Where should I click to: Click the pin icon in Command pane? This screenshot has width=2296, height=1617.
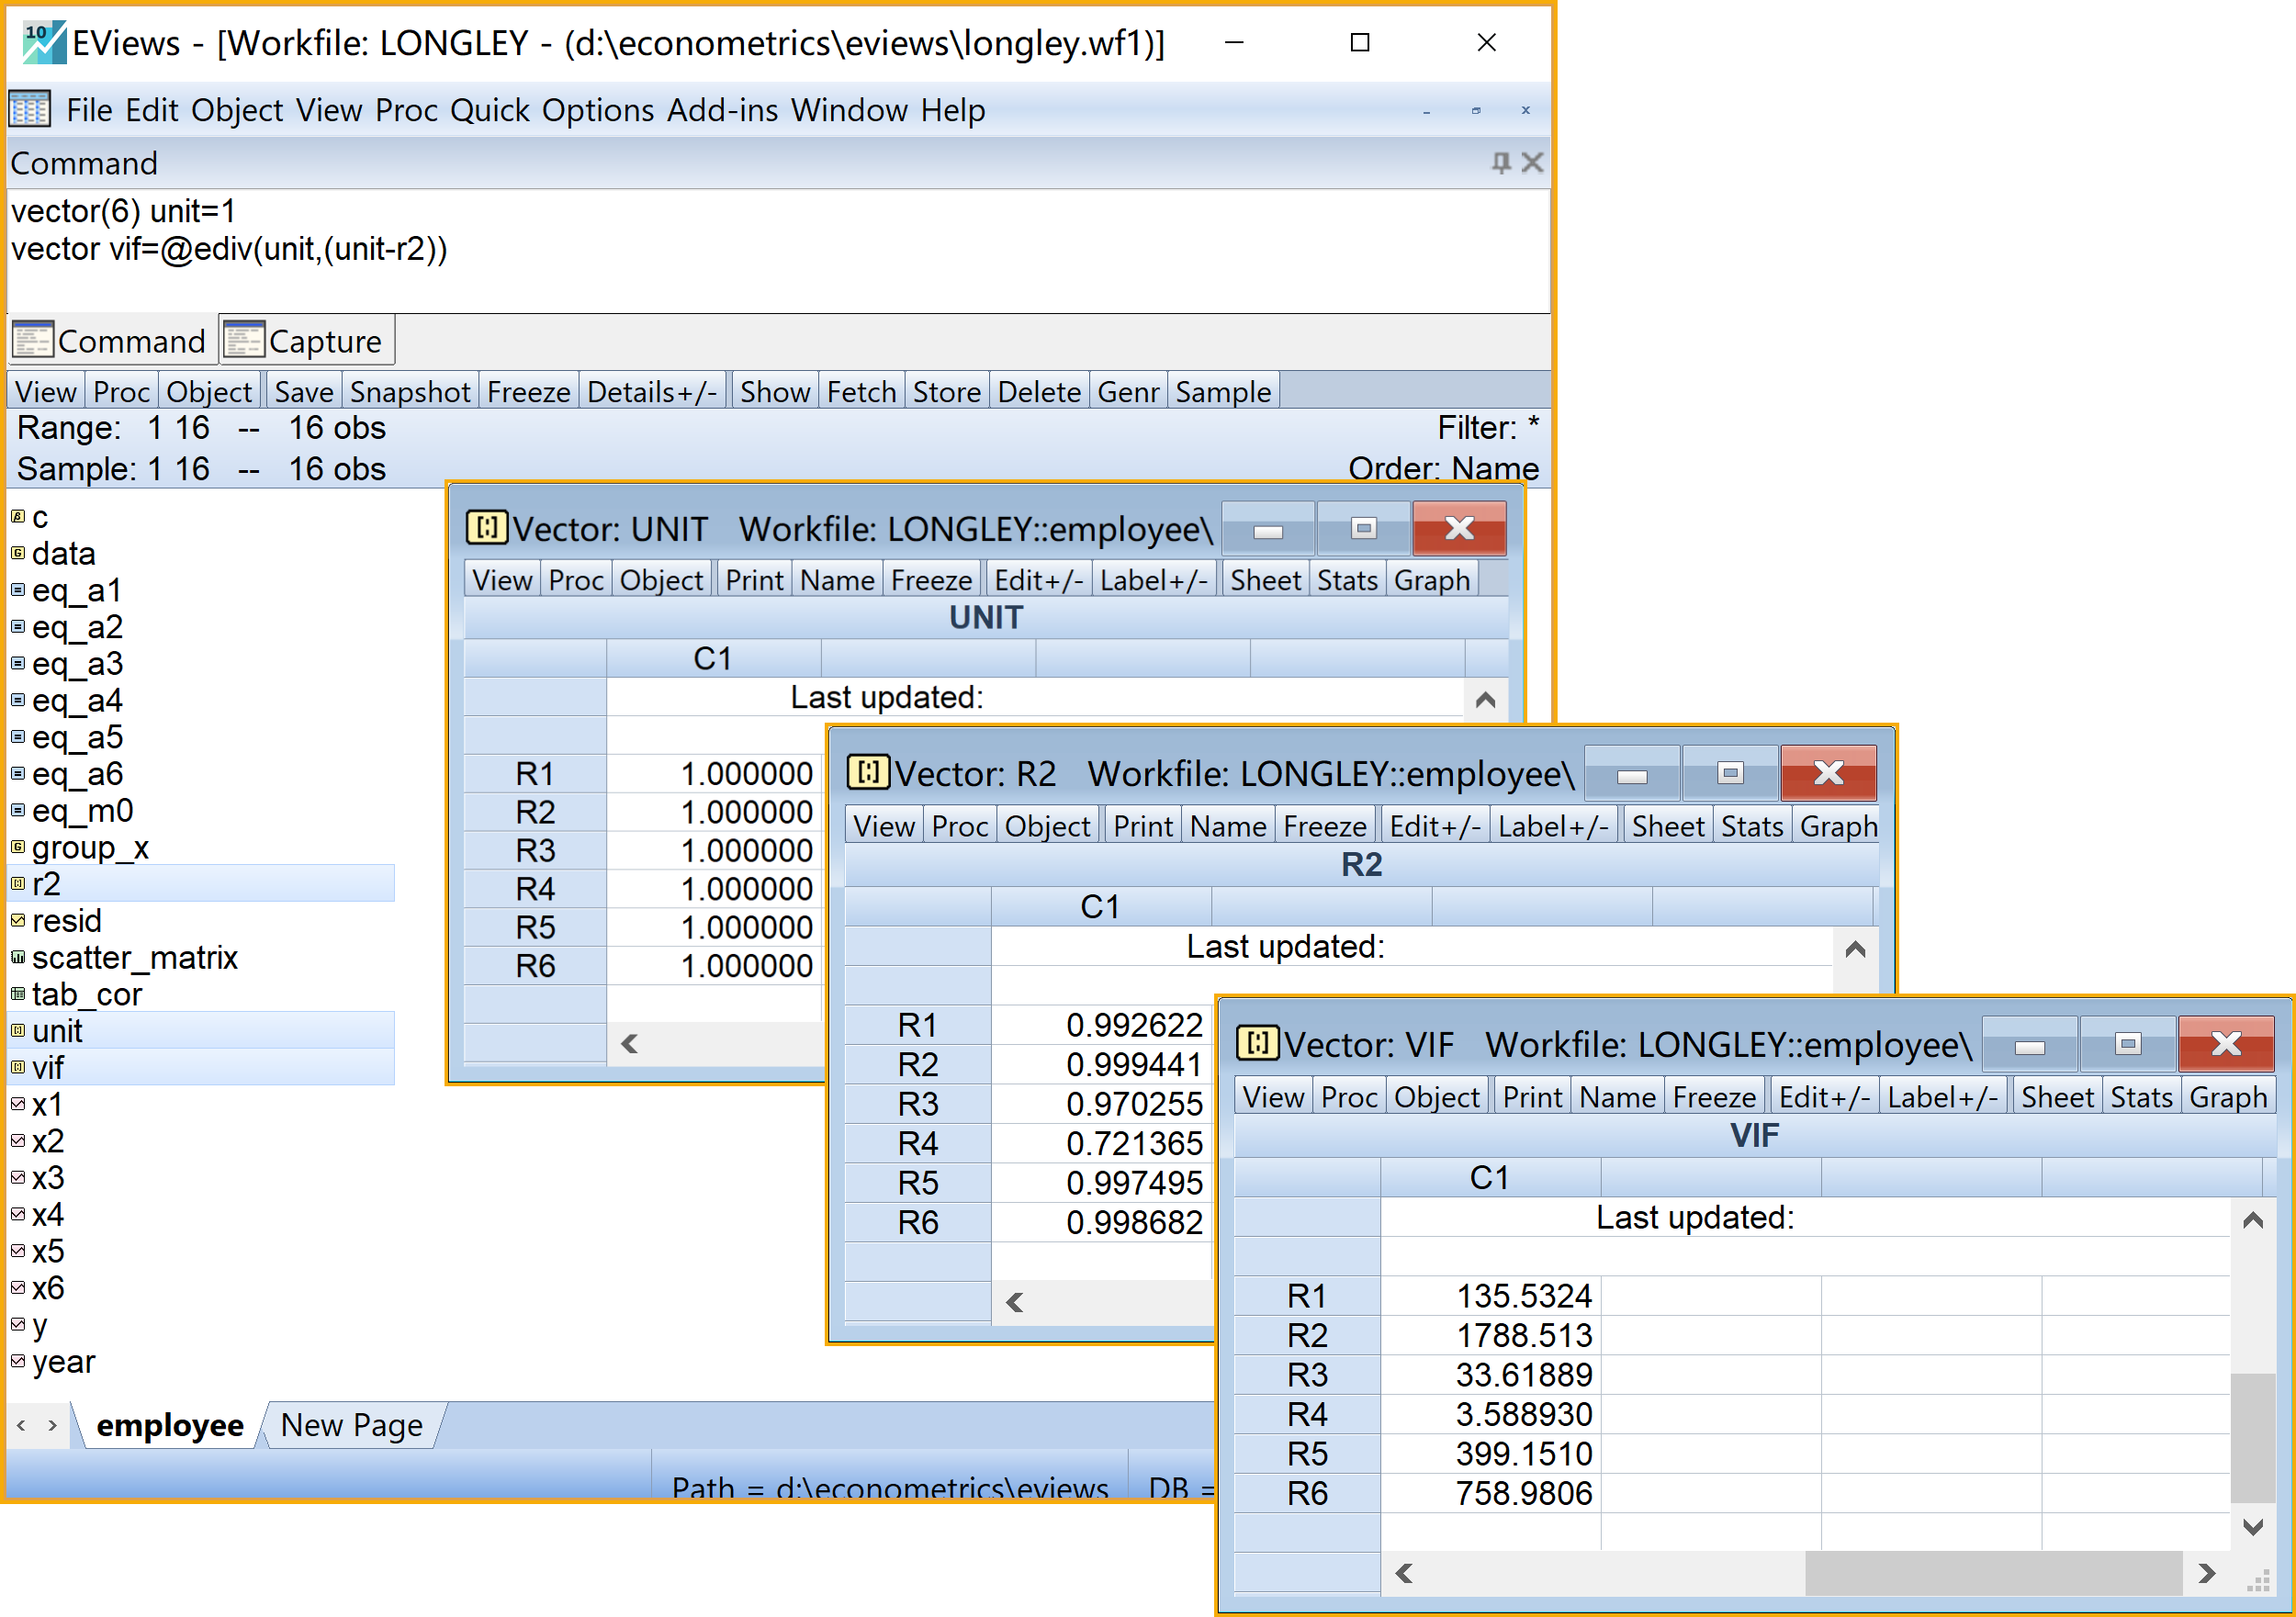(x=1500, y=162)
